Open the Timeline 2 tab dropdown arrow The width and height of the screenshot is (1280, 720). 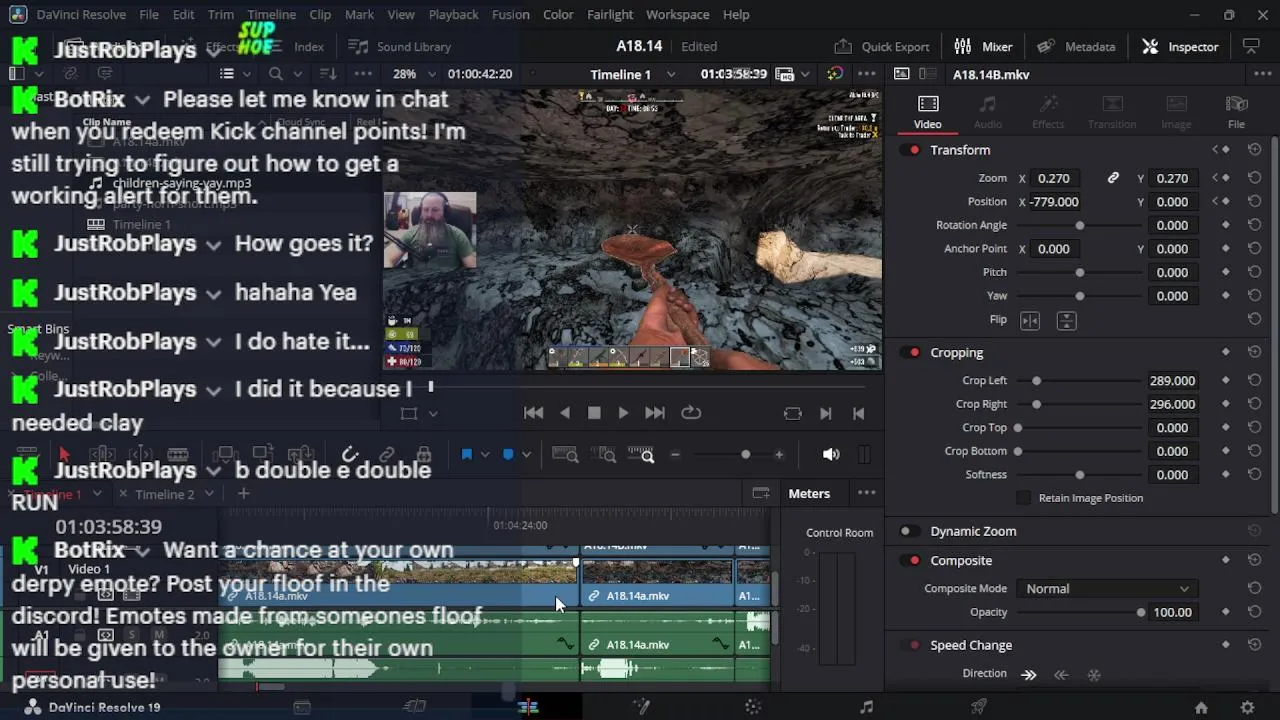click(x=209, y=494)
